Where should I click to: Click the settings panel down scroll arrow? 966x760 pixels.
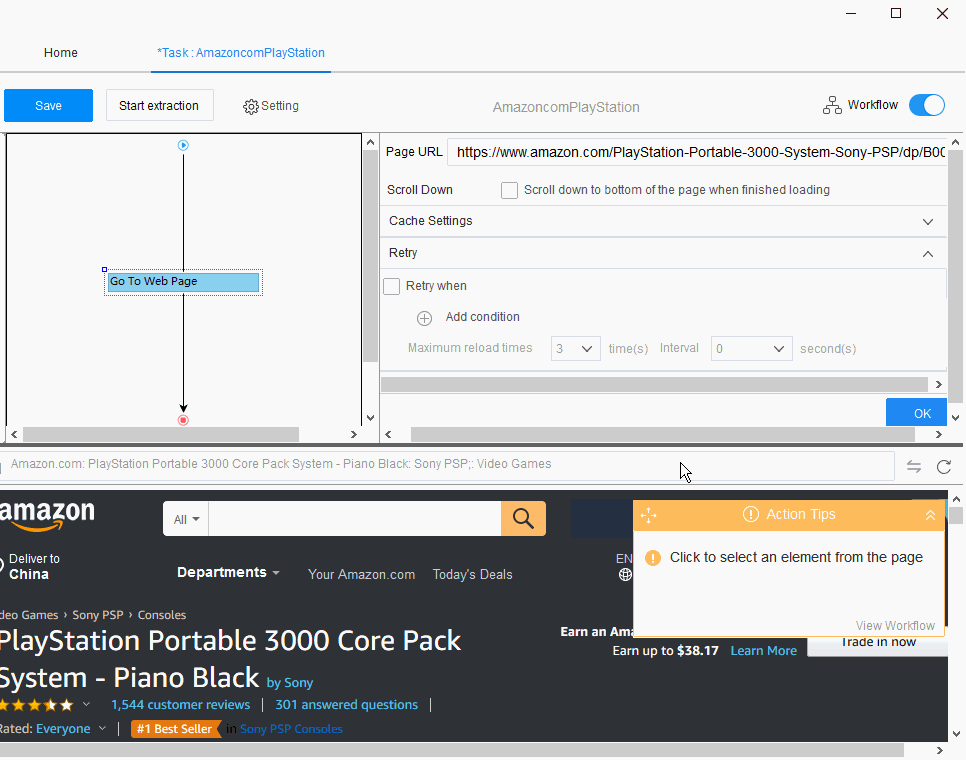pos(956,418)
